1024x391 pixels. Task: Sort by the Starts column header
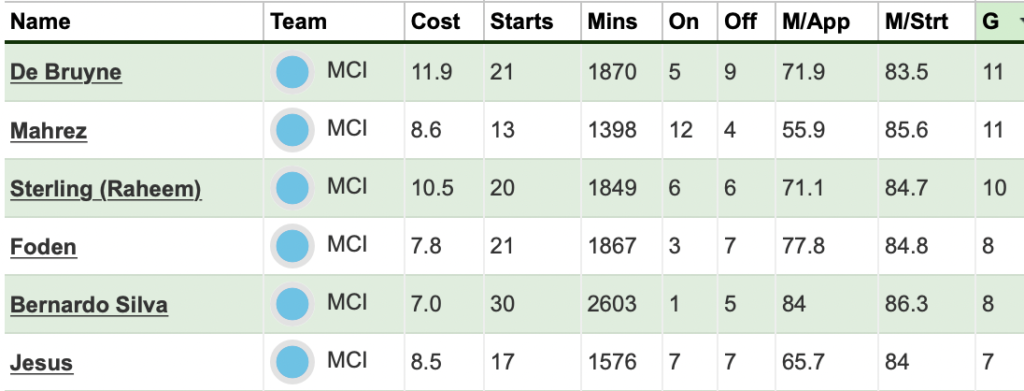[x=522, y=22]
